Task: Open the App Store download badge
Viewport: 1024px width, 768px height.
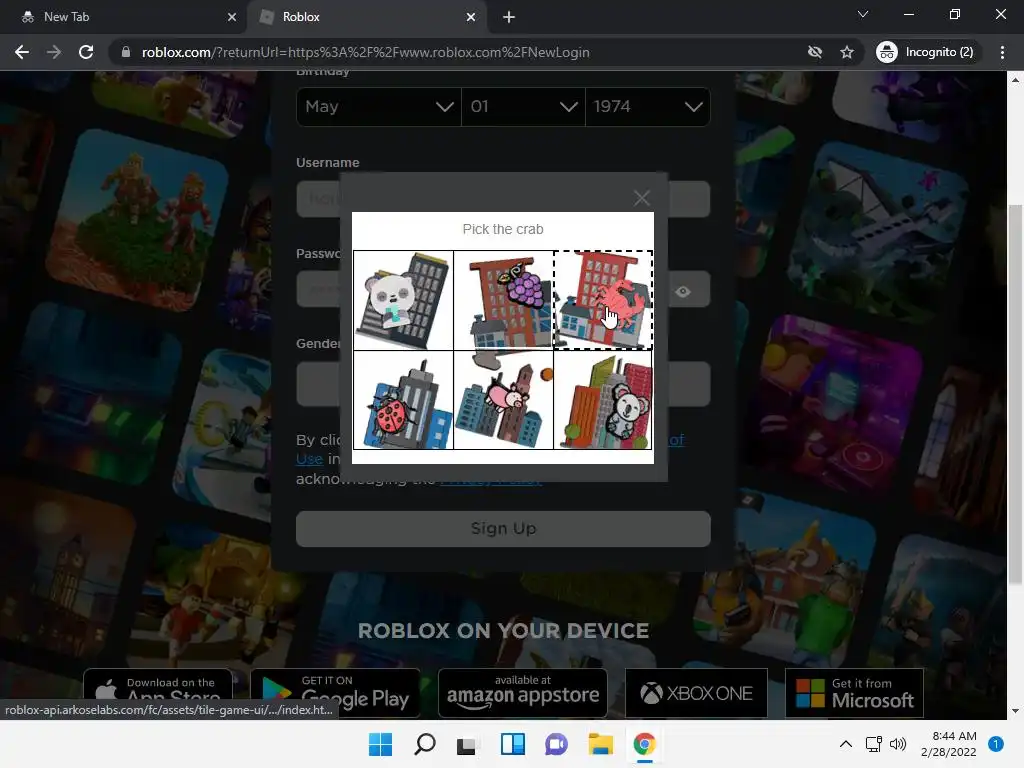Action: coord(158,693)
